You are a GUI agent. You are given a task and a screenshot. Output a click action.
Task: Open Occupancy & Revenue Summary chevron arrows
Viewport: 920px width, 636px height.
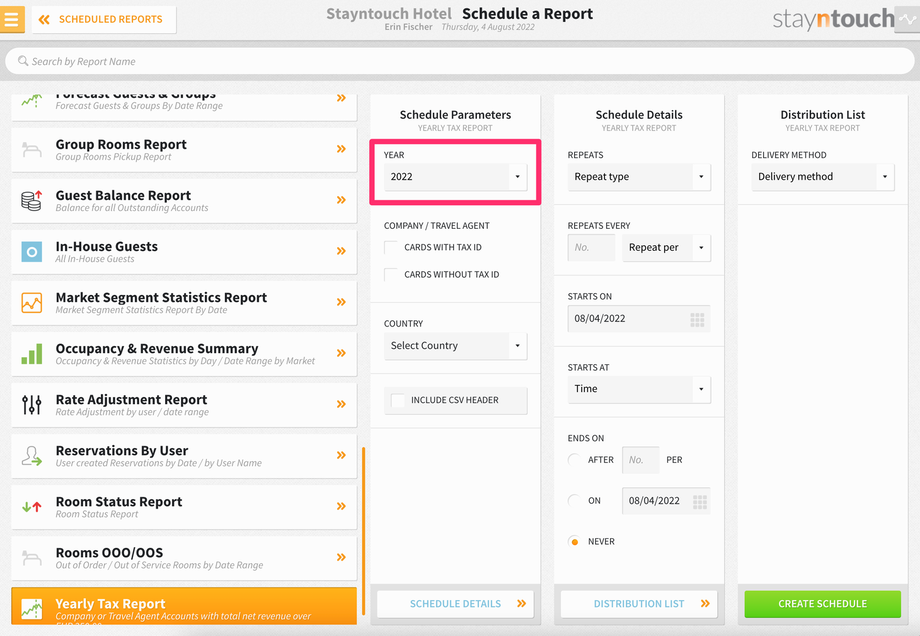click(341, 353)
